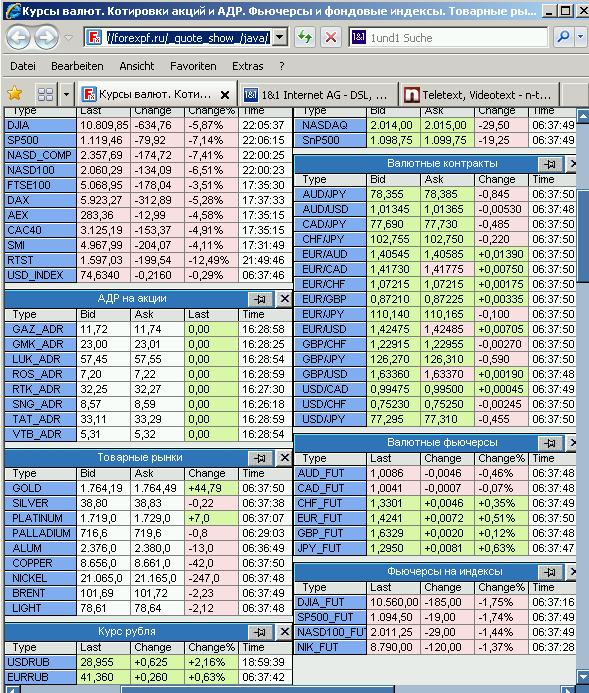Select the JPY_FUT futures row label
The height and width of the screenshot is (693, 589).
point(330,548)
